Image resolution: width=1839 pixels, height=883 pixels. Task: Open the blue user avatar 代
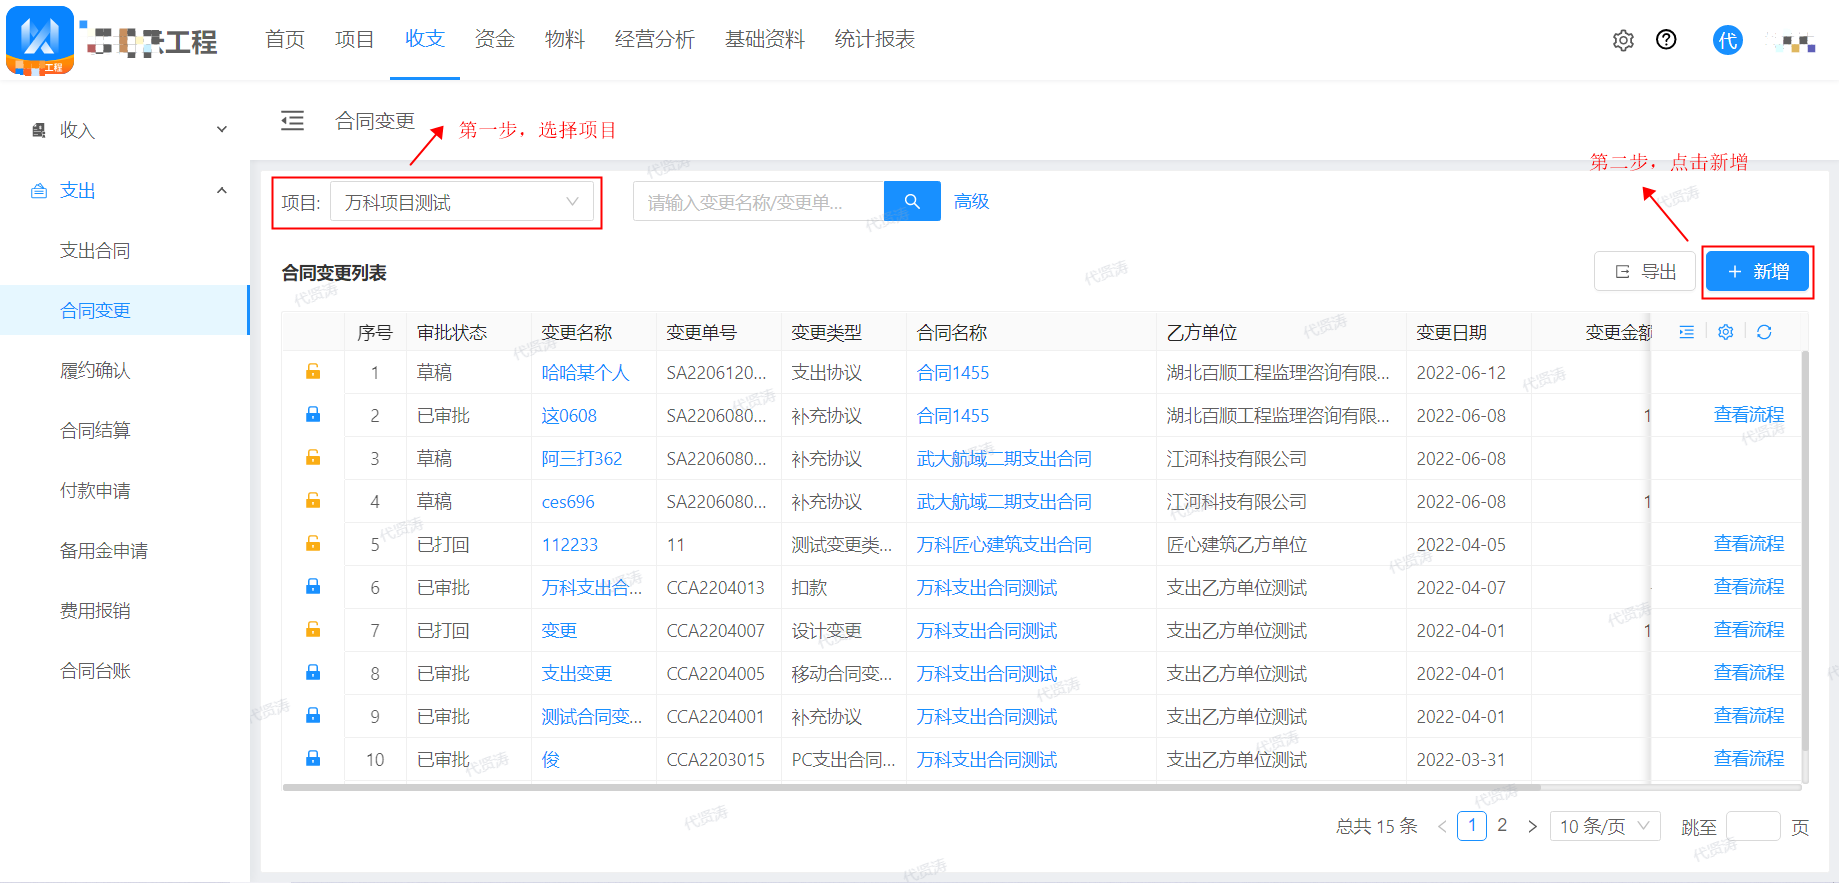[1727, 40]
